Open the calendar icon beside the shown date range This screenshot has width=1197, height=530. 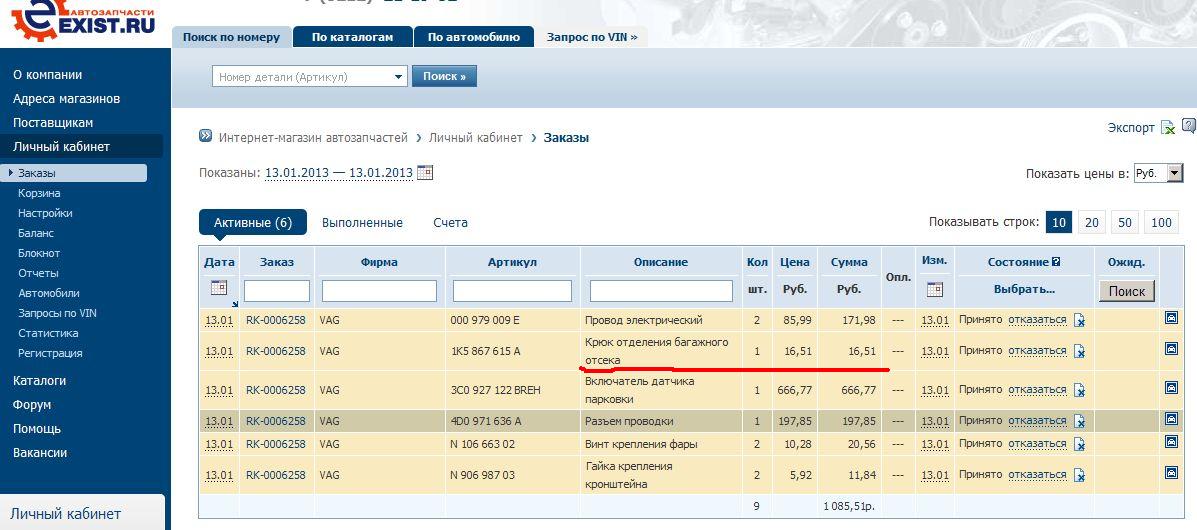(425, 172)
